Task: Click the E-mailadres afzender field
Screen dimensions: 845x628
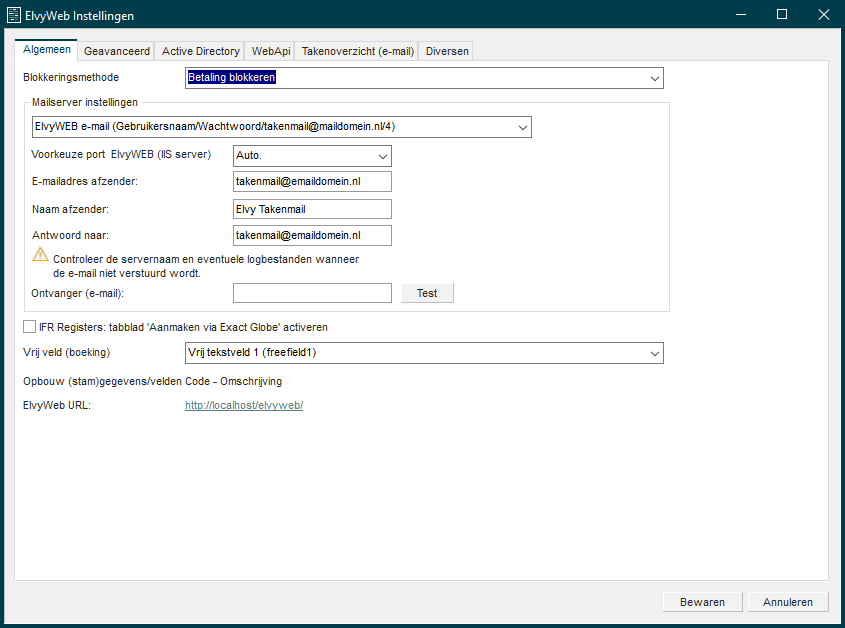Action: 312,182
